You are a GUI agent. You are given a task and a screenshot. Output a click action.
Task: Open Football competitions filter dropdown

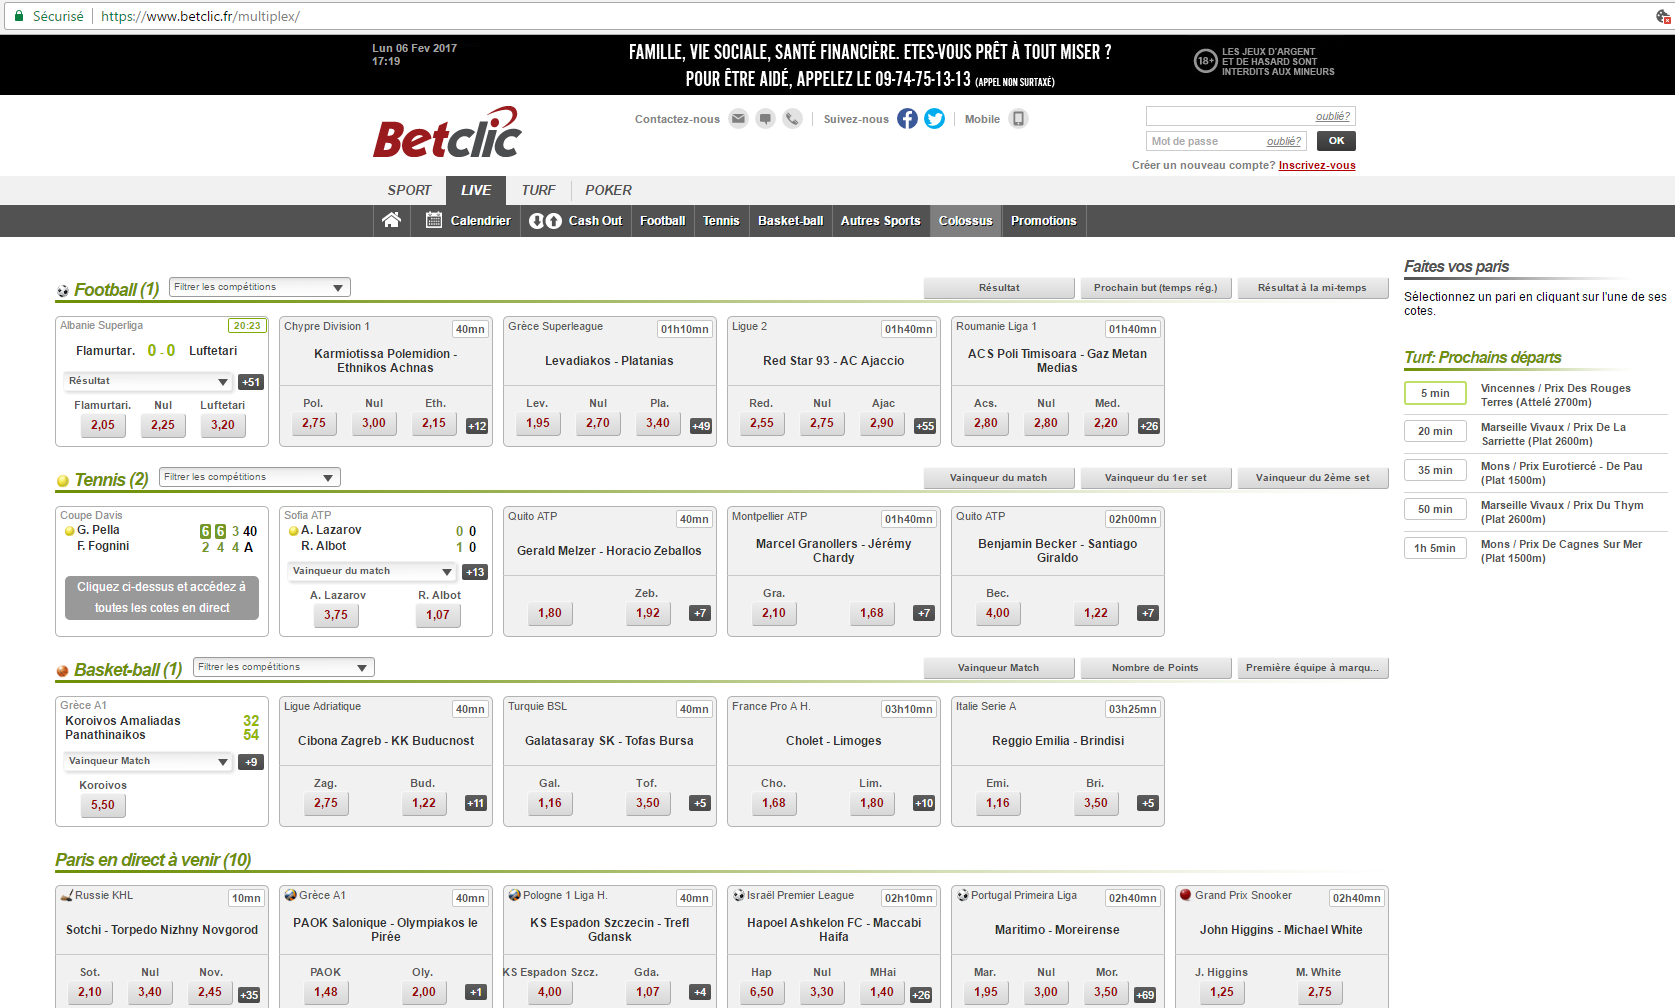[x=260, y=287]
